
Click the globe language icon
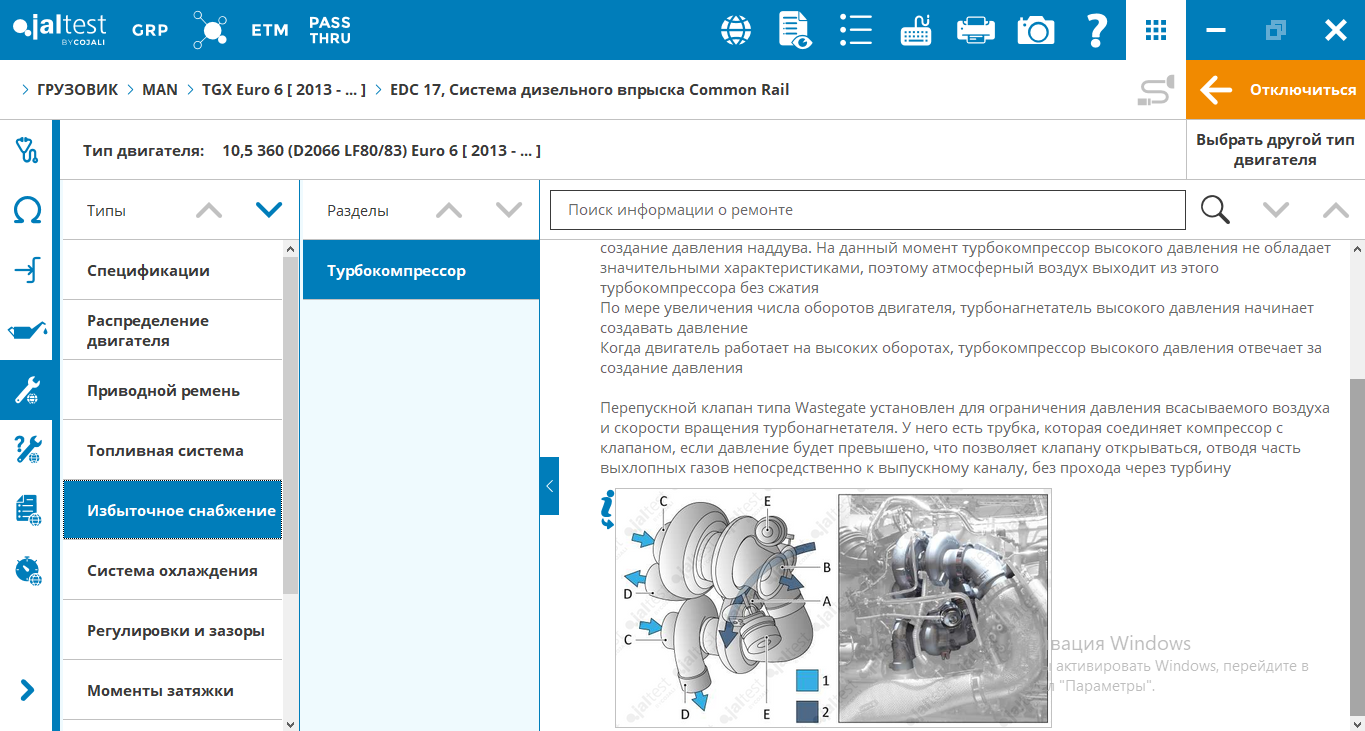736,30
